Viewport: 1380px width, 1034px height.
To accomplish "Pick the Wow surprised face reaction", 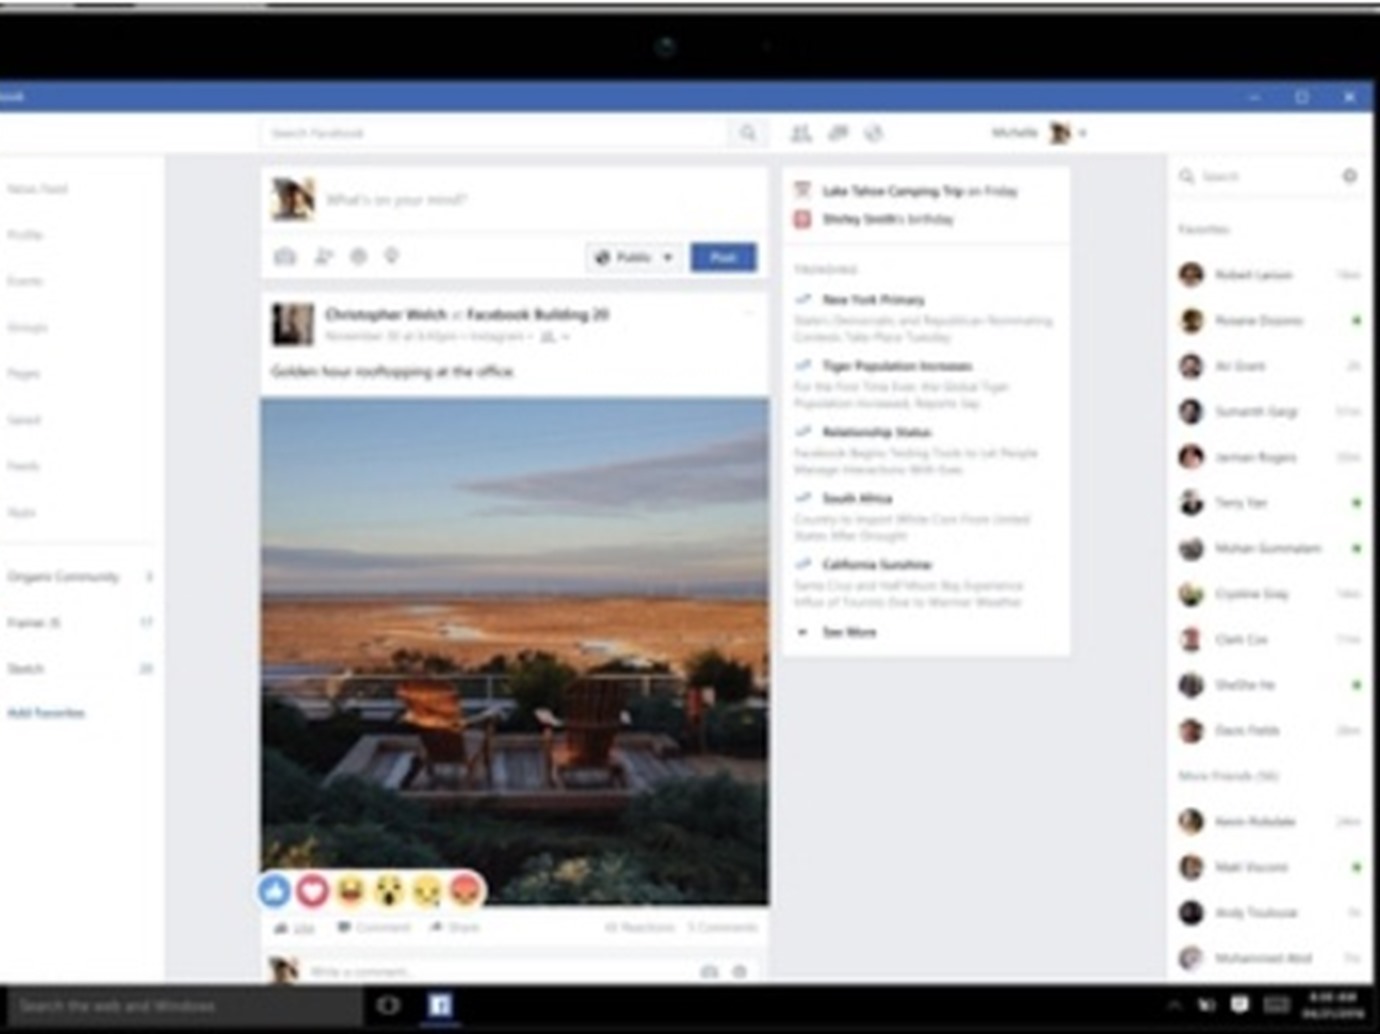I will [389, 889].
